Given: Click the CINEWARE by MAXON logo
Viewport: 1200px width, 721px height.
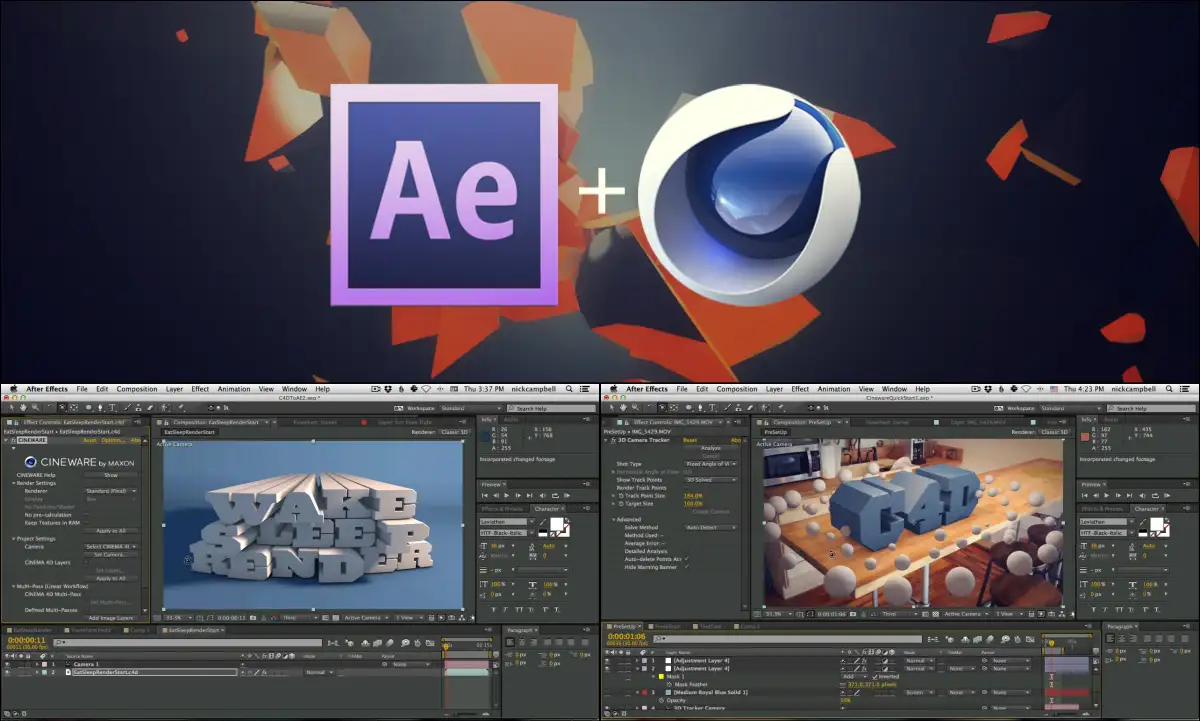Looking at the screenshot, I should point(78,463).
